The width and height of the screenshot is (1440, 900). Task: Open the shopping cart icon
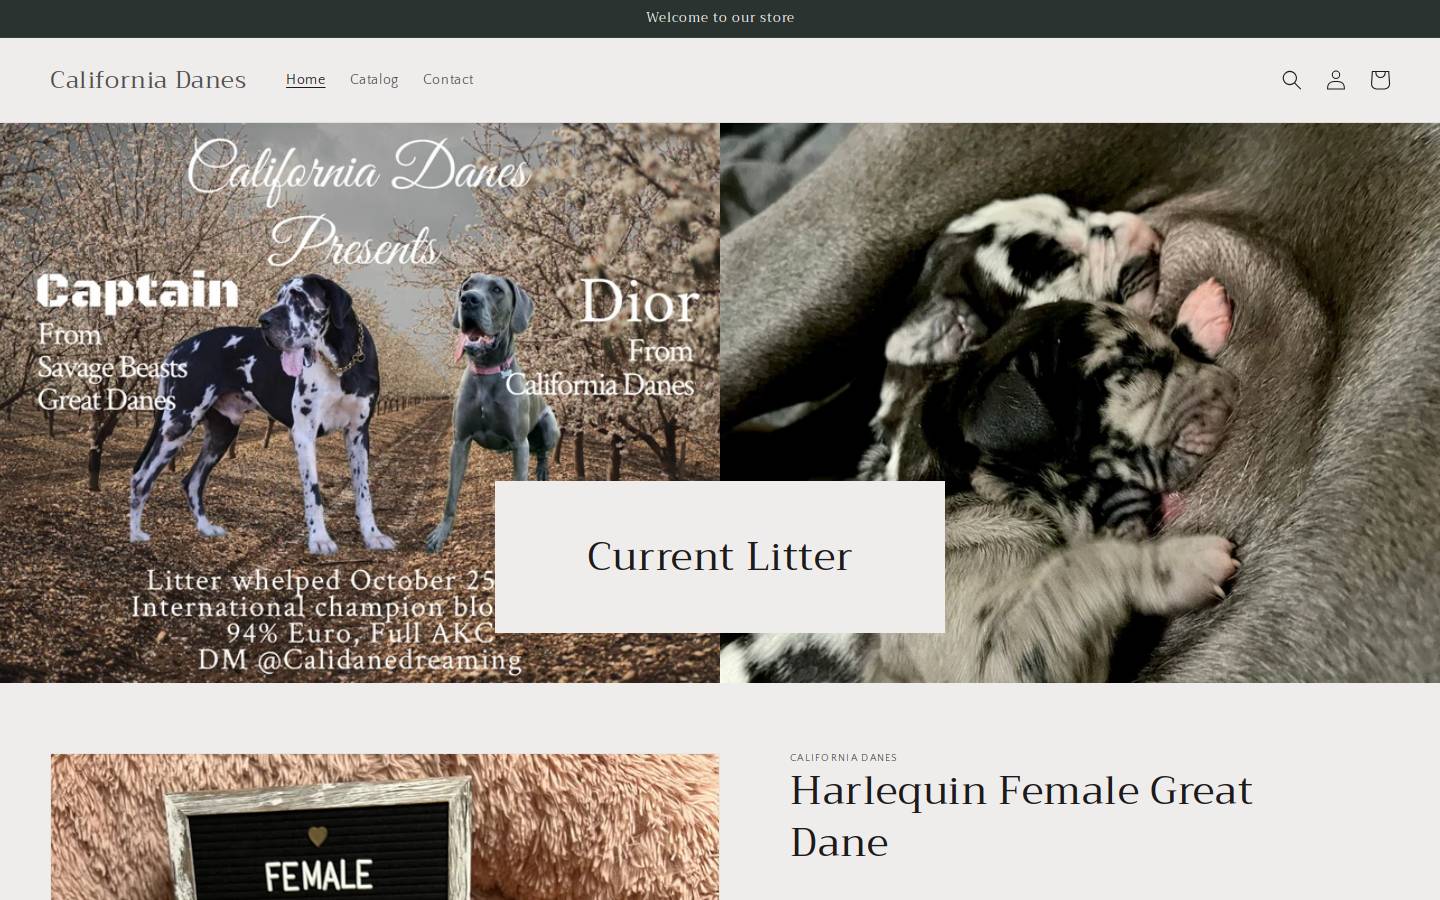coord(1379,80)
